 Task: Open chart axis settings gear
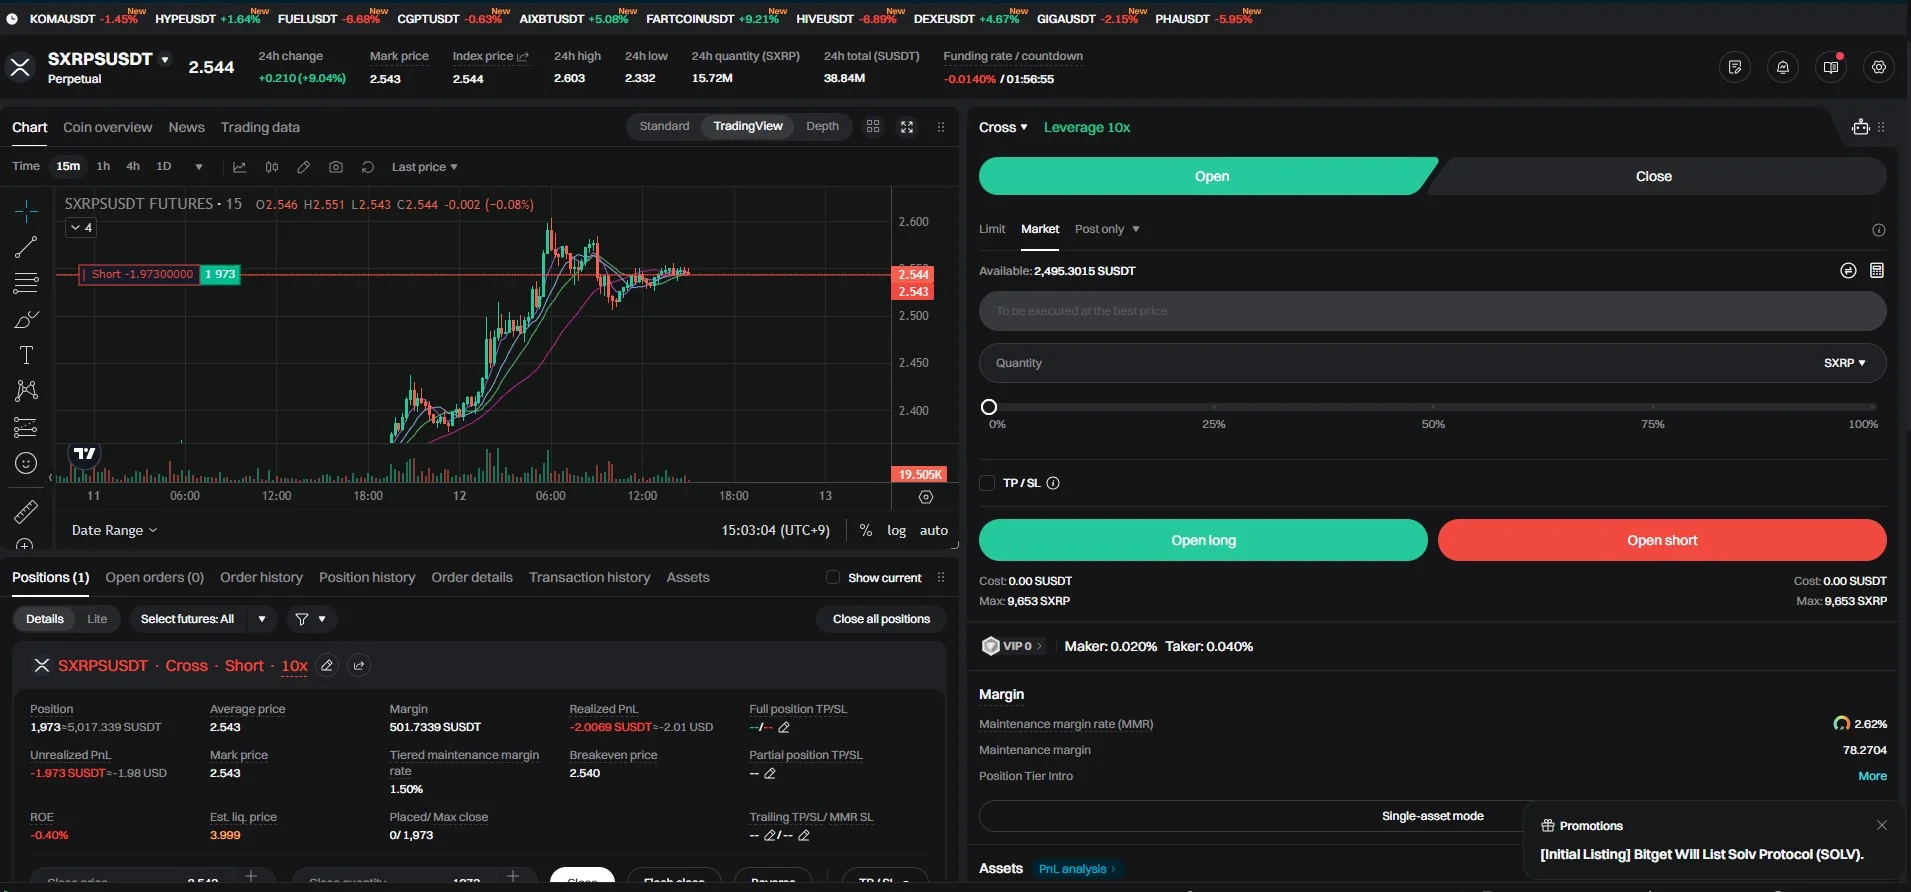[x=926, y=497]
